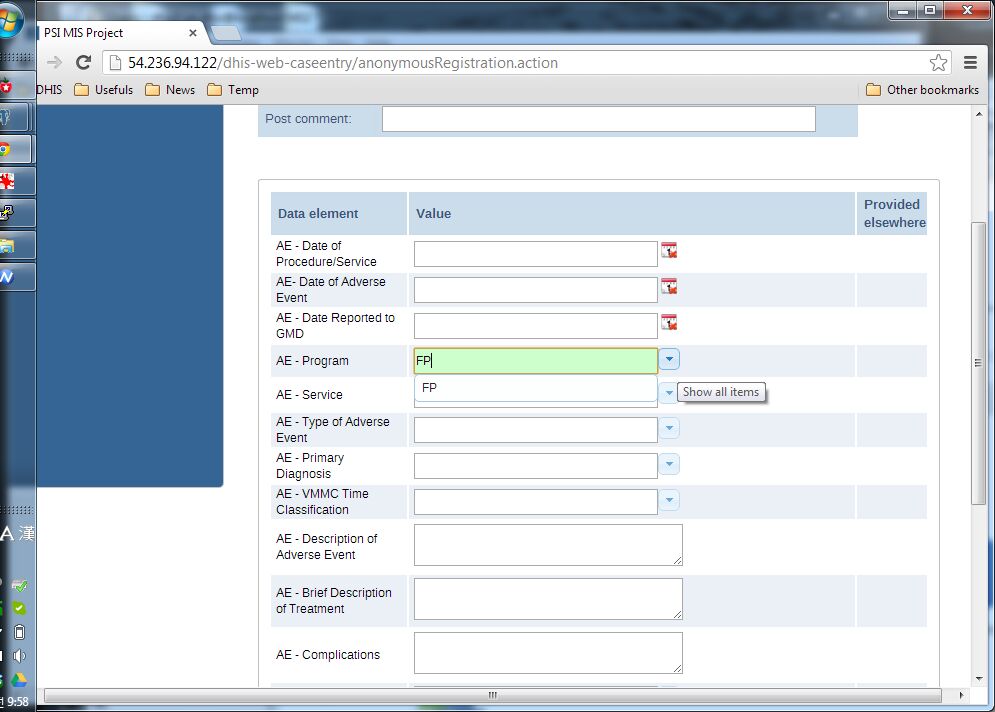The image size is (995, 712).
Task: Click the Post comment text field
Action: pyautogui.click(x=598, y=119)
